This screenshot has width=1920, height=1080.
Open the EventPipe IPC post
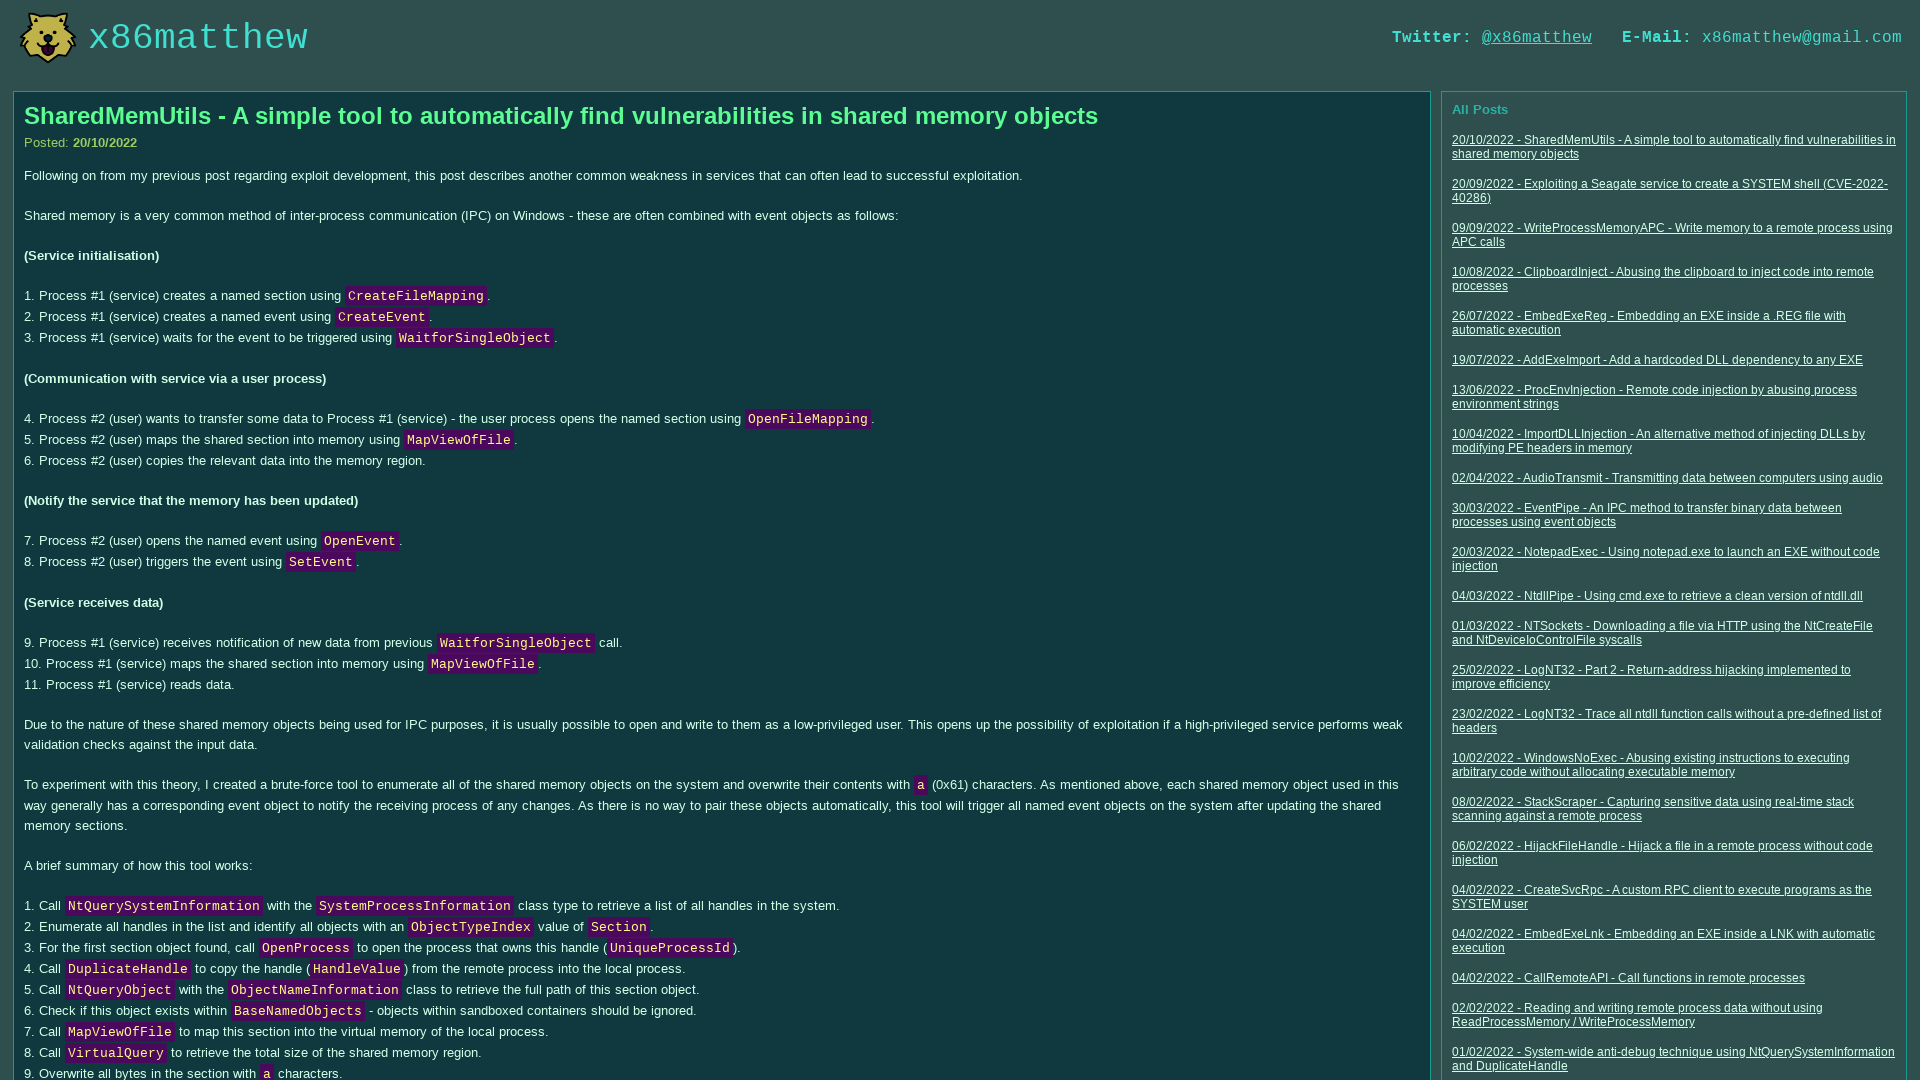1646,515
